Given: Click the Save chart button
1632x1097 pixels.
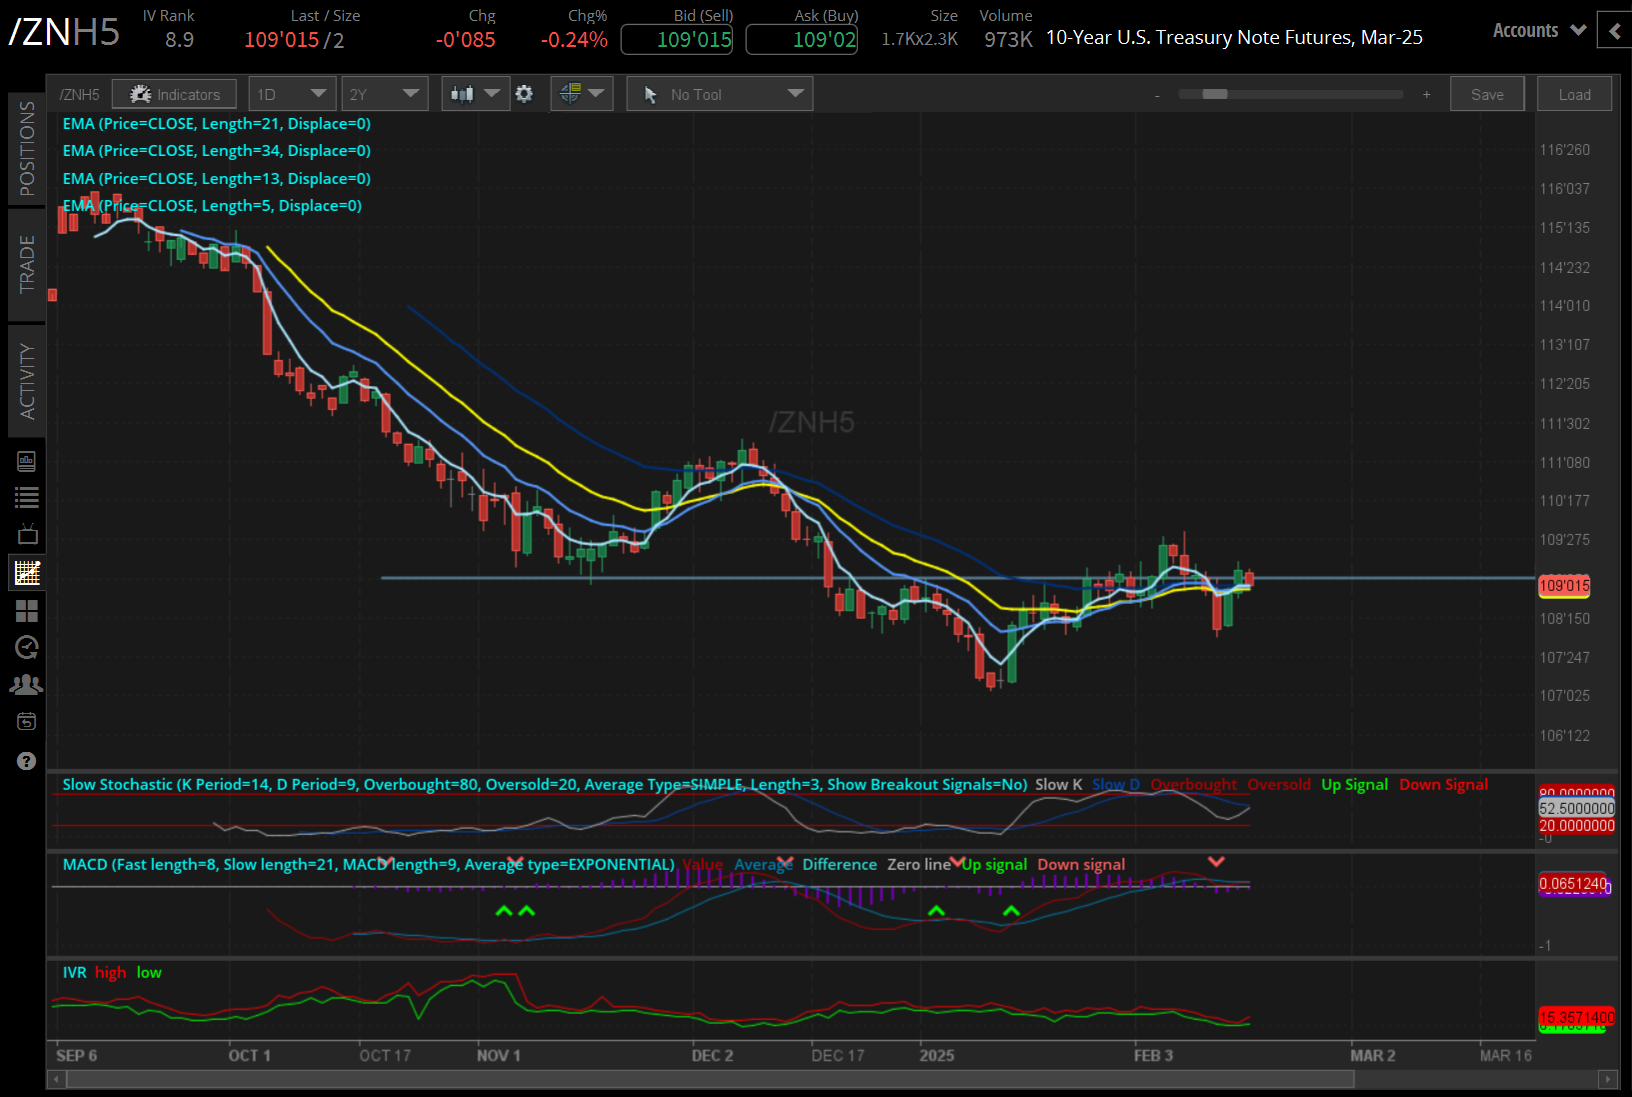Looking at the screenshot, I should coord(1487,93).
